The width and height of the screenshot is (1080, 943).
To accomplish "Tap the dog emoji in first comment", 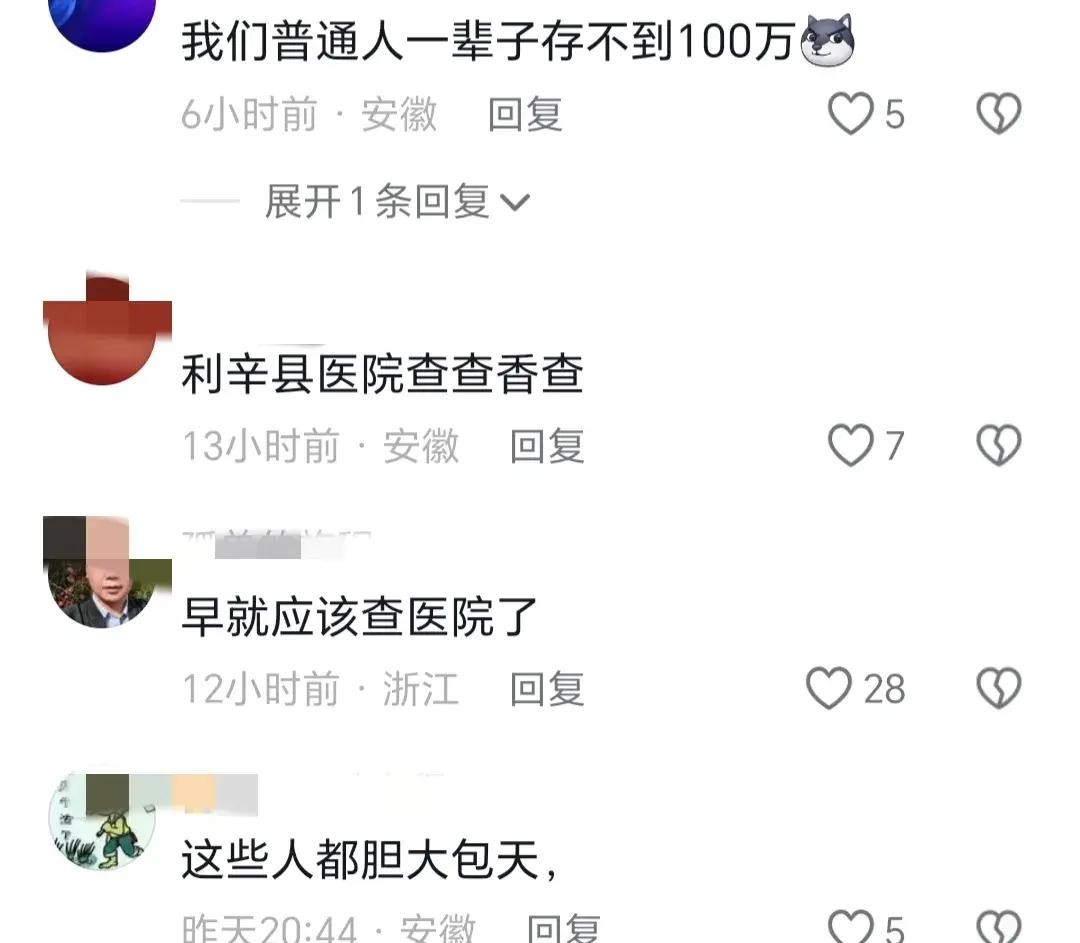I will [828, 40].
